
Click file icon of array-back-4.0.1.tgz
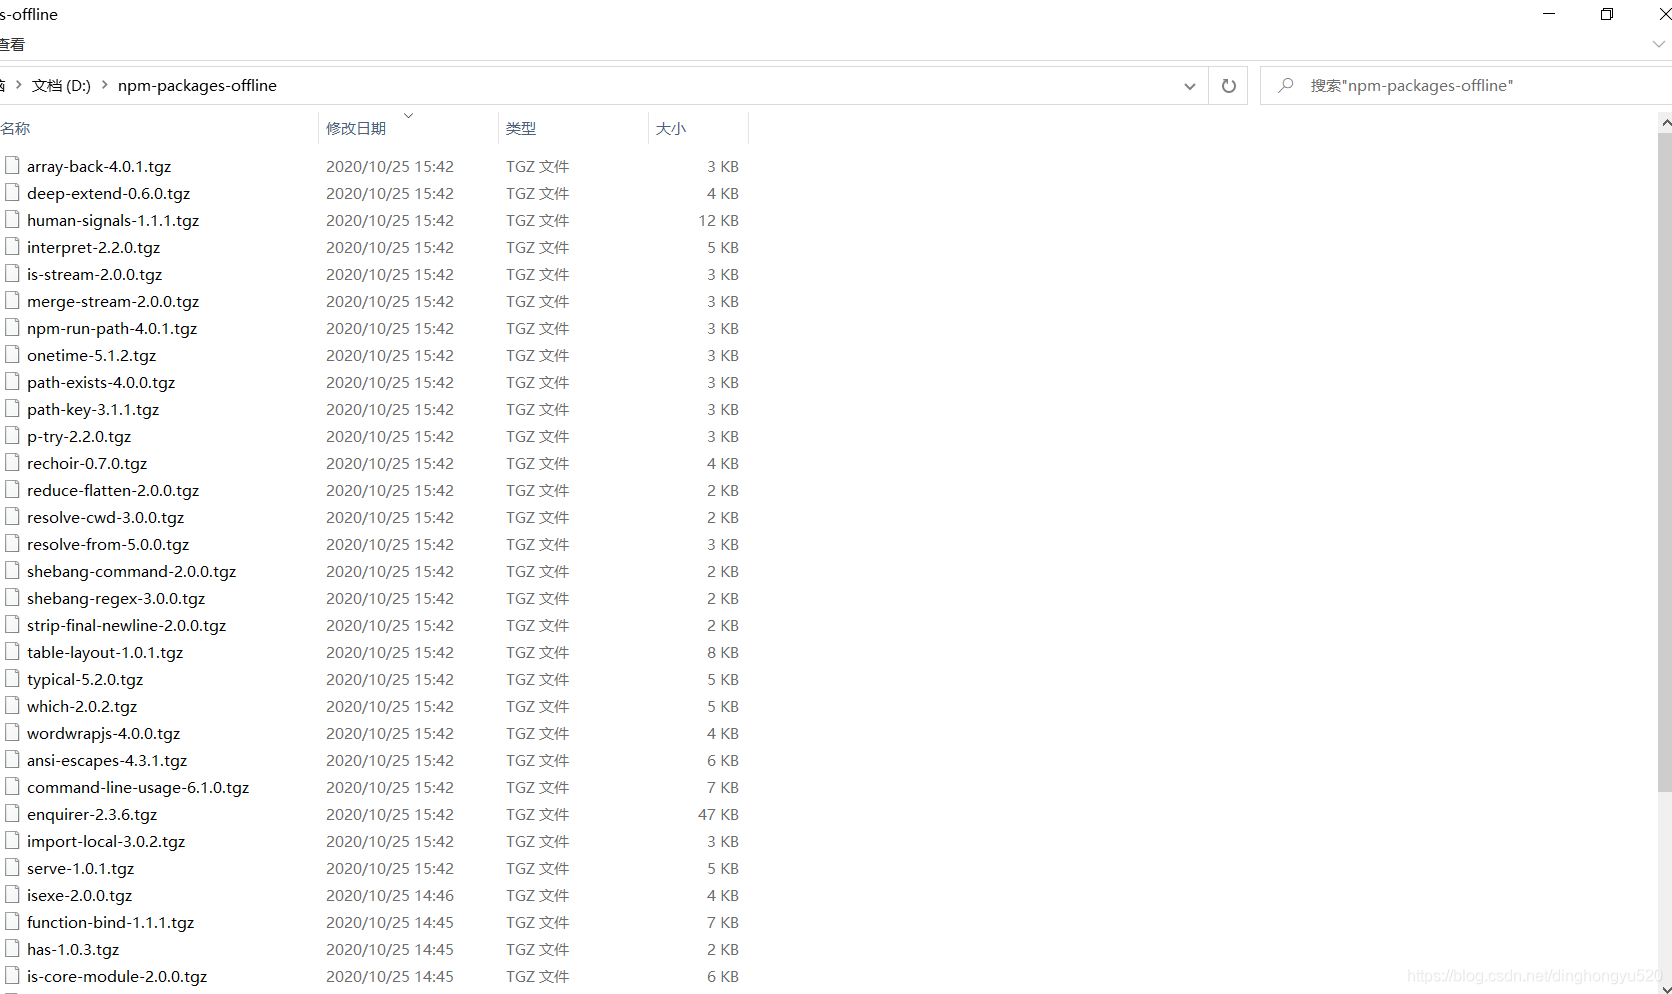pyautogui.click(x=12, y=165)
